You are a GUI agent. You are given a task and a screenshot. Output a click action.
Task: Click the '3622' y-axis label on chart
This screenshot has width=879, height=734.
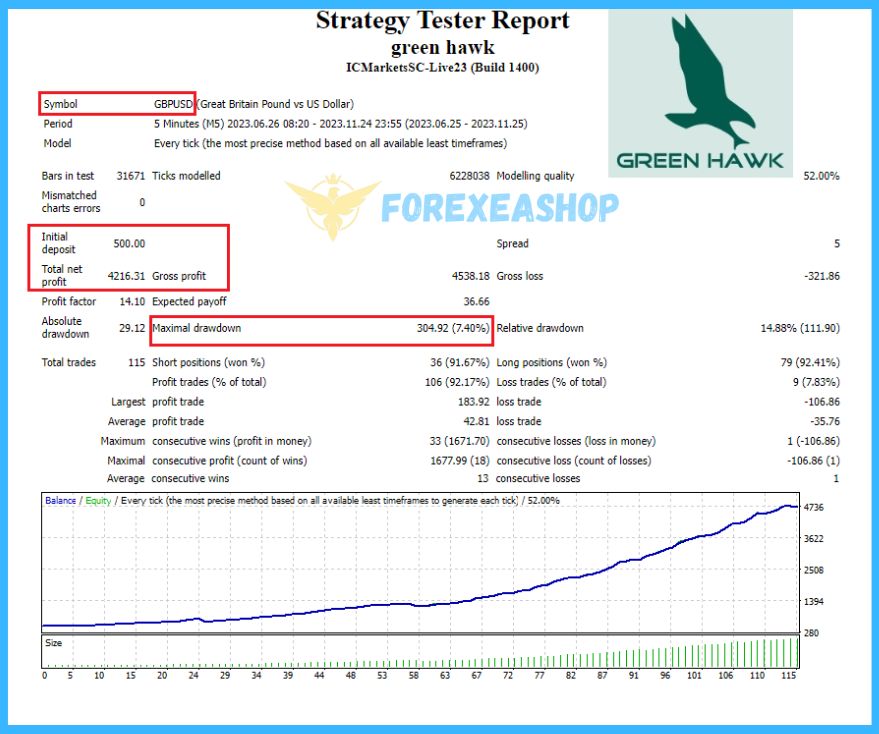[x=814, y=539]
